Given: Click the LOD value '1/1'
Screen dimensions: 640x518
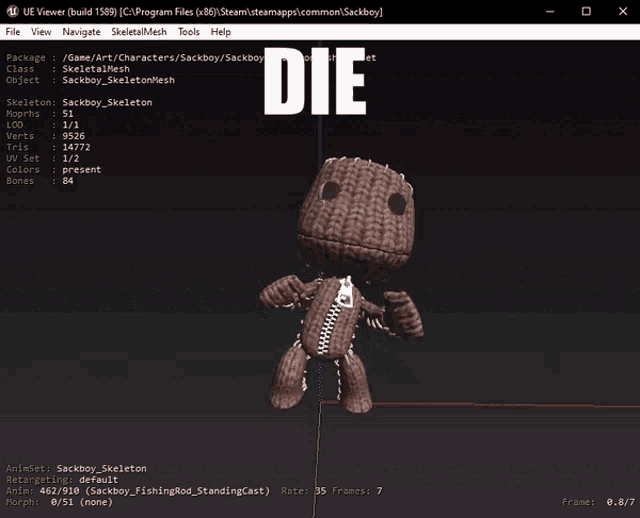Looking at the screenshot, I should [71, 125].
